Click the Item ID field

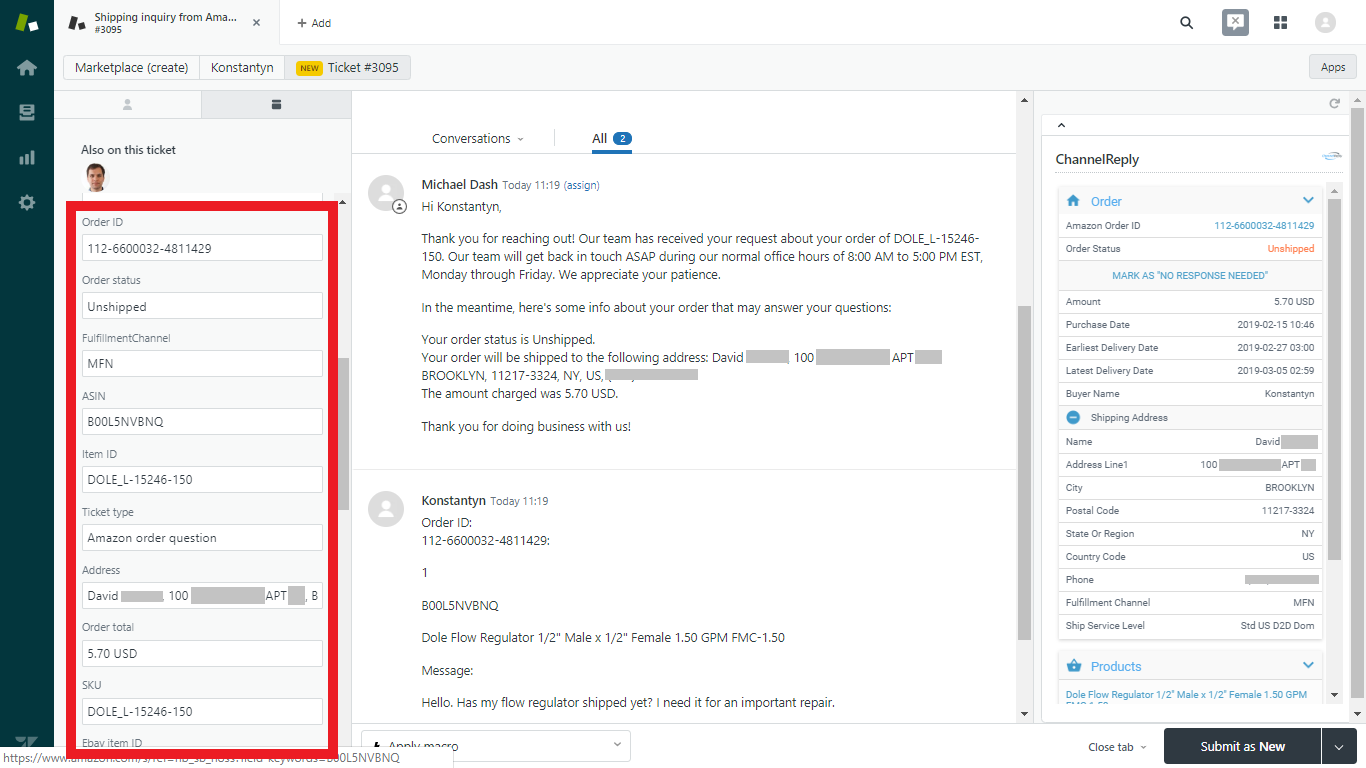pyautogui.click(x=202, y=480)
